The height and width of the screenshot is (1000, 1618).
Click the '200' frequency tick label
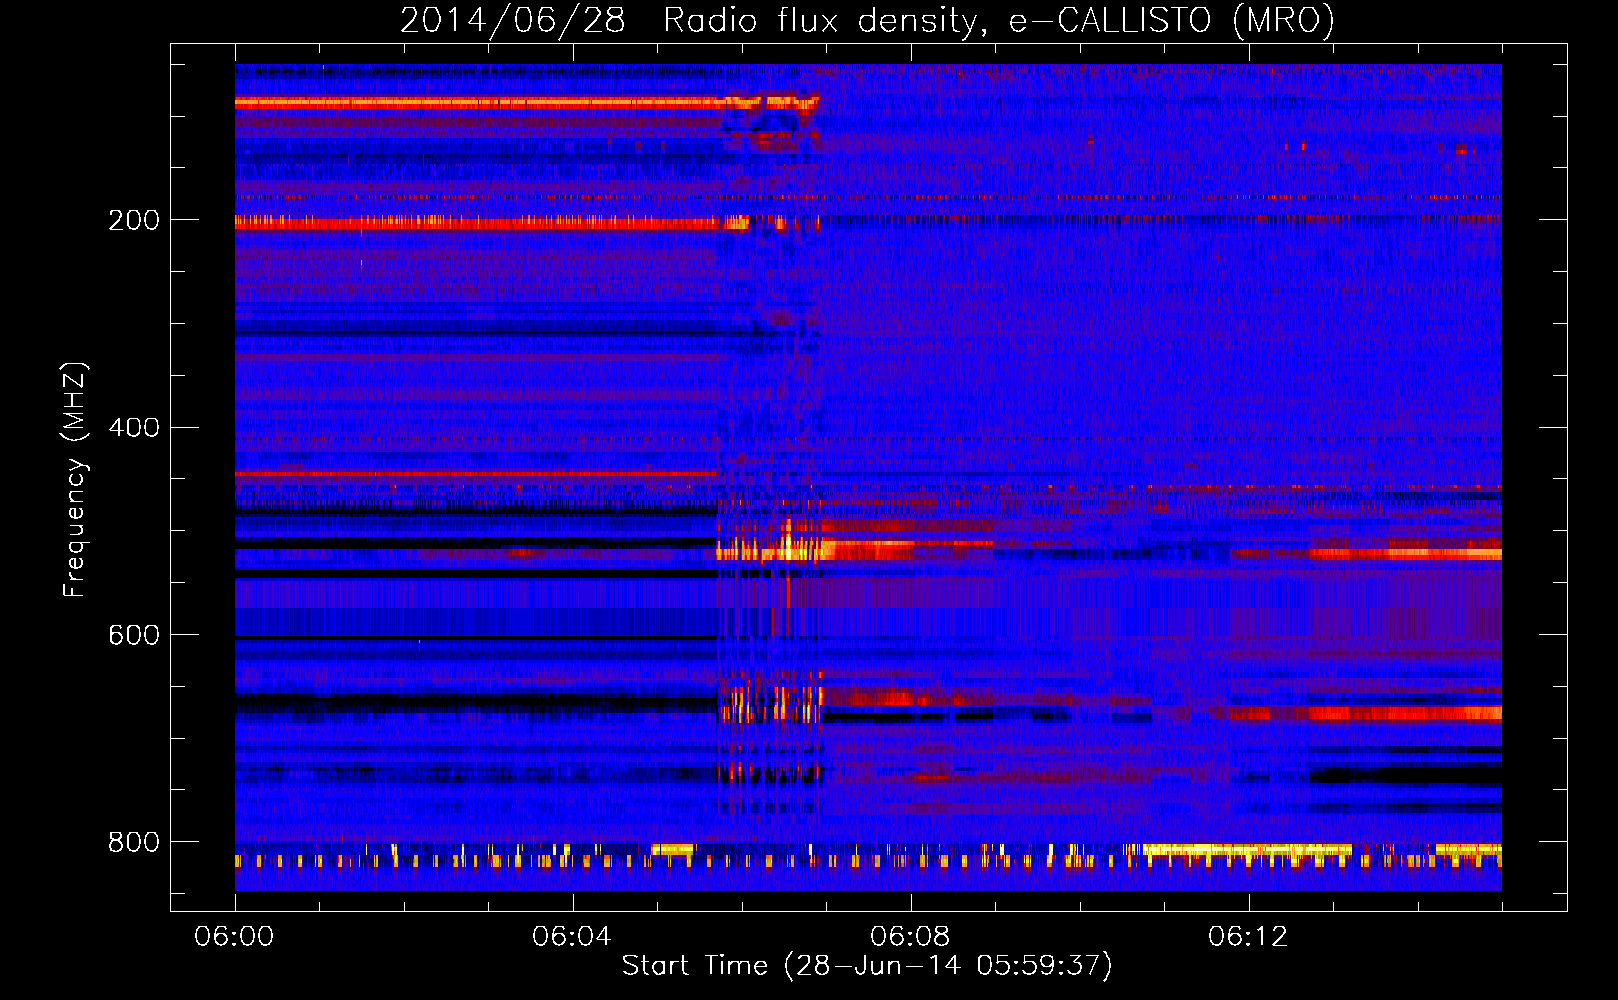(134, 220)
